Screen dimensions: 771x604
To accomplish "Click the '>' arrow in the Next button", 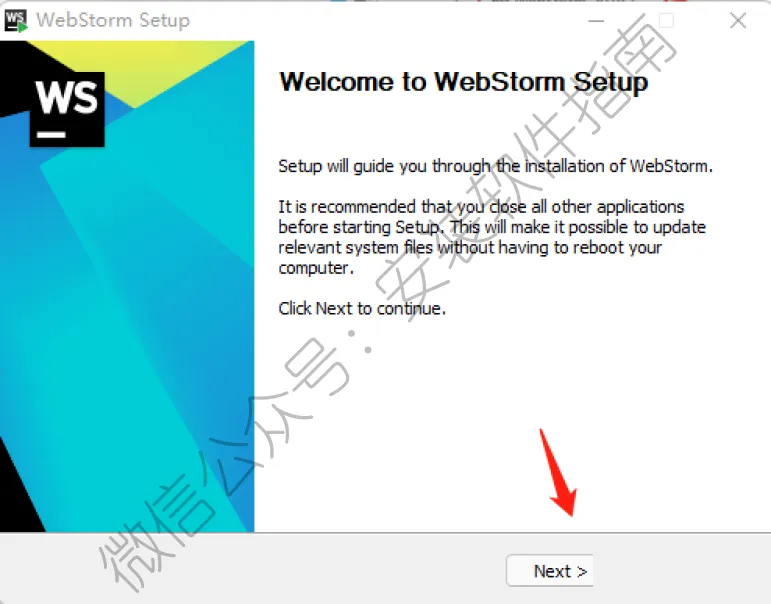I will (x=582, y=572).
